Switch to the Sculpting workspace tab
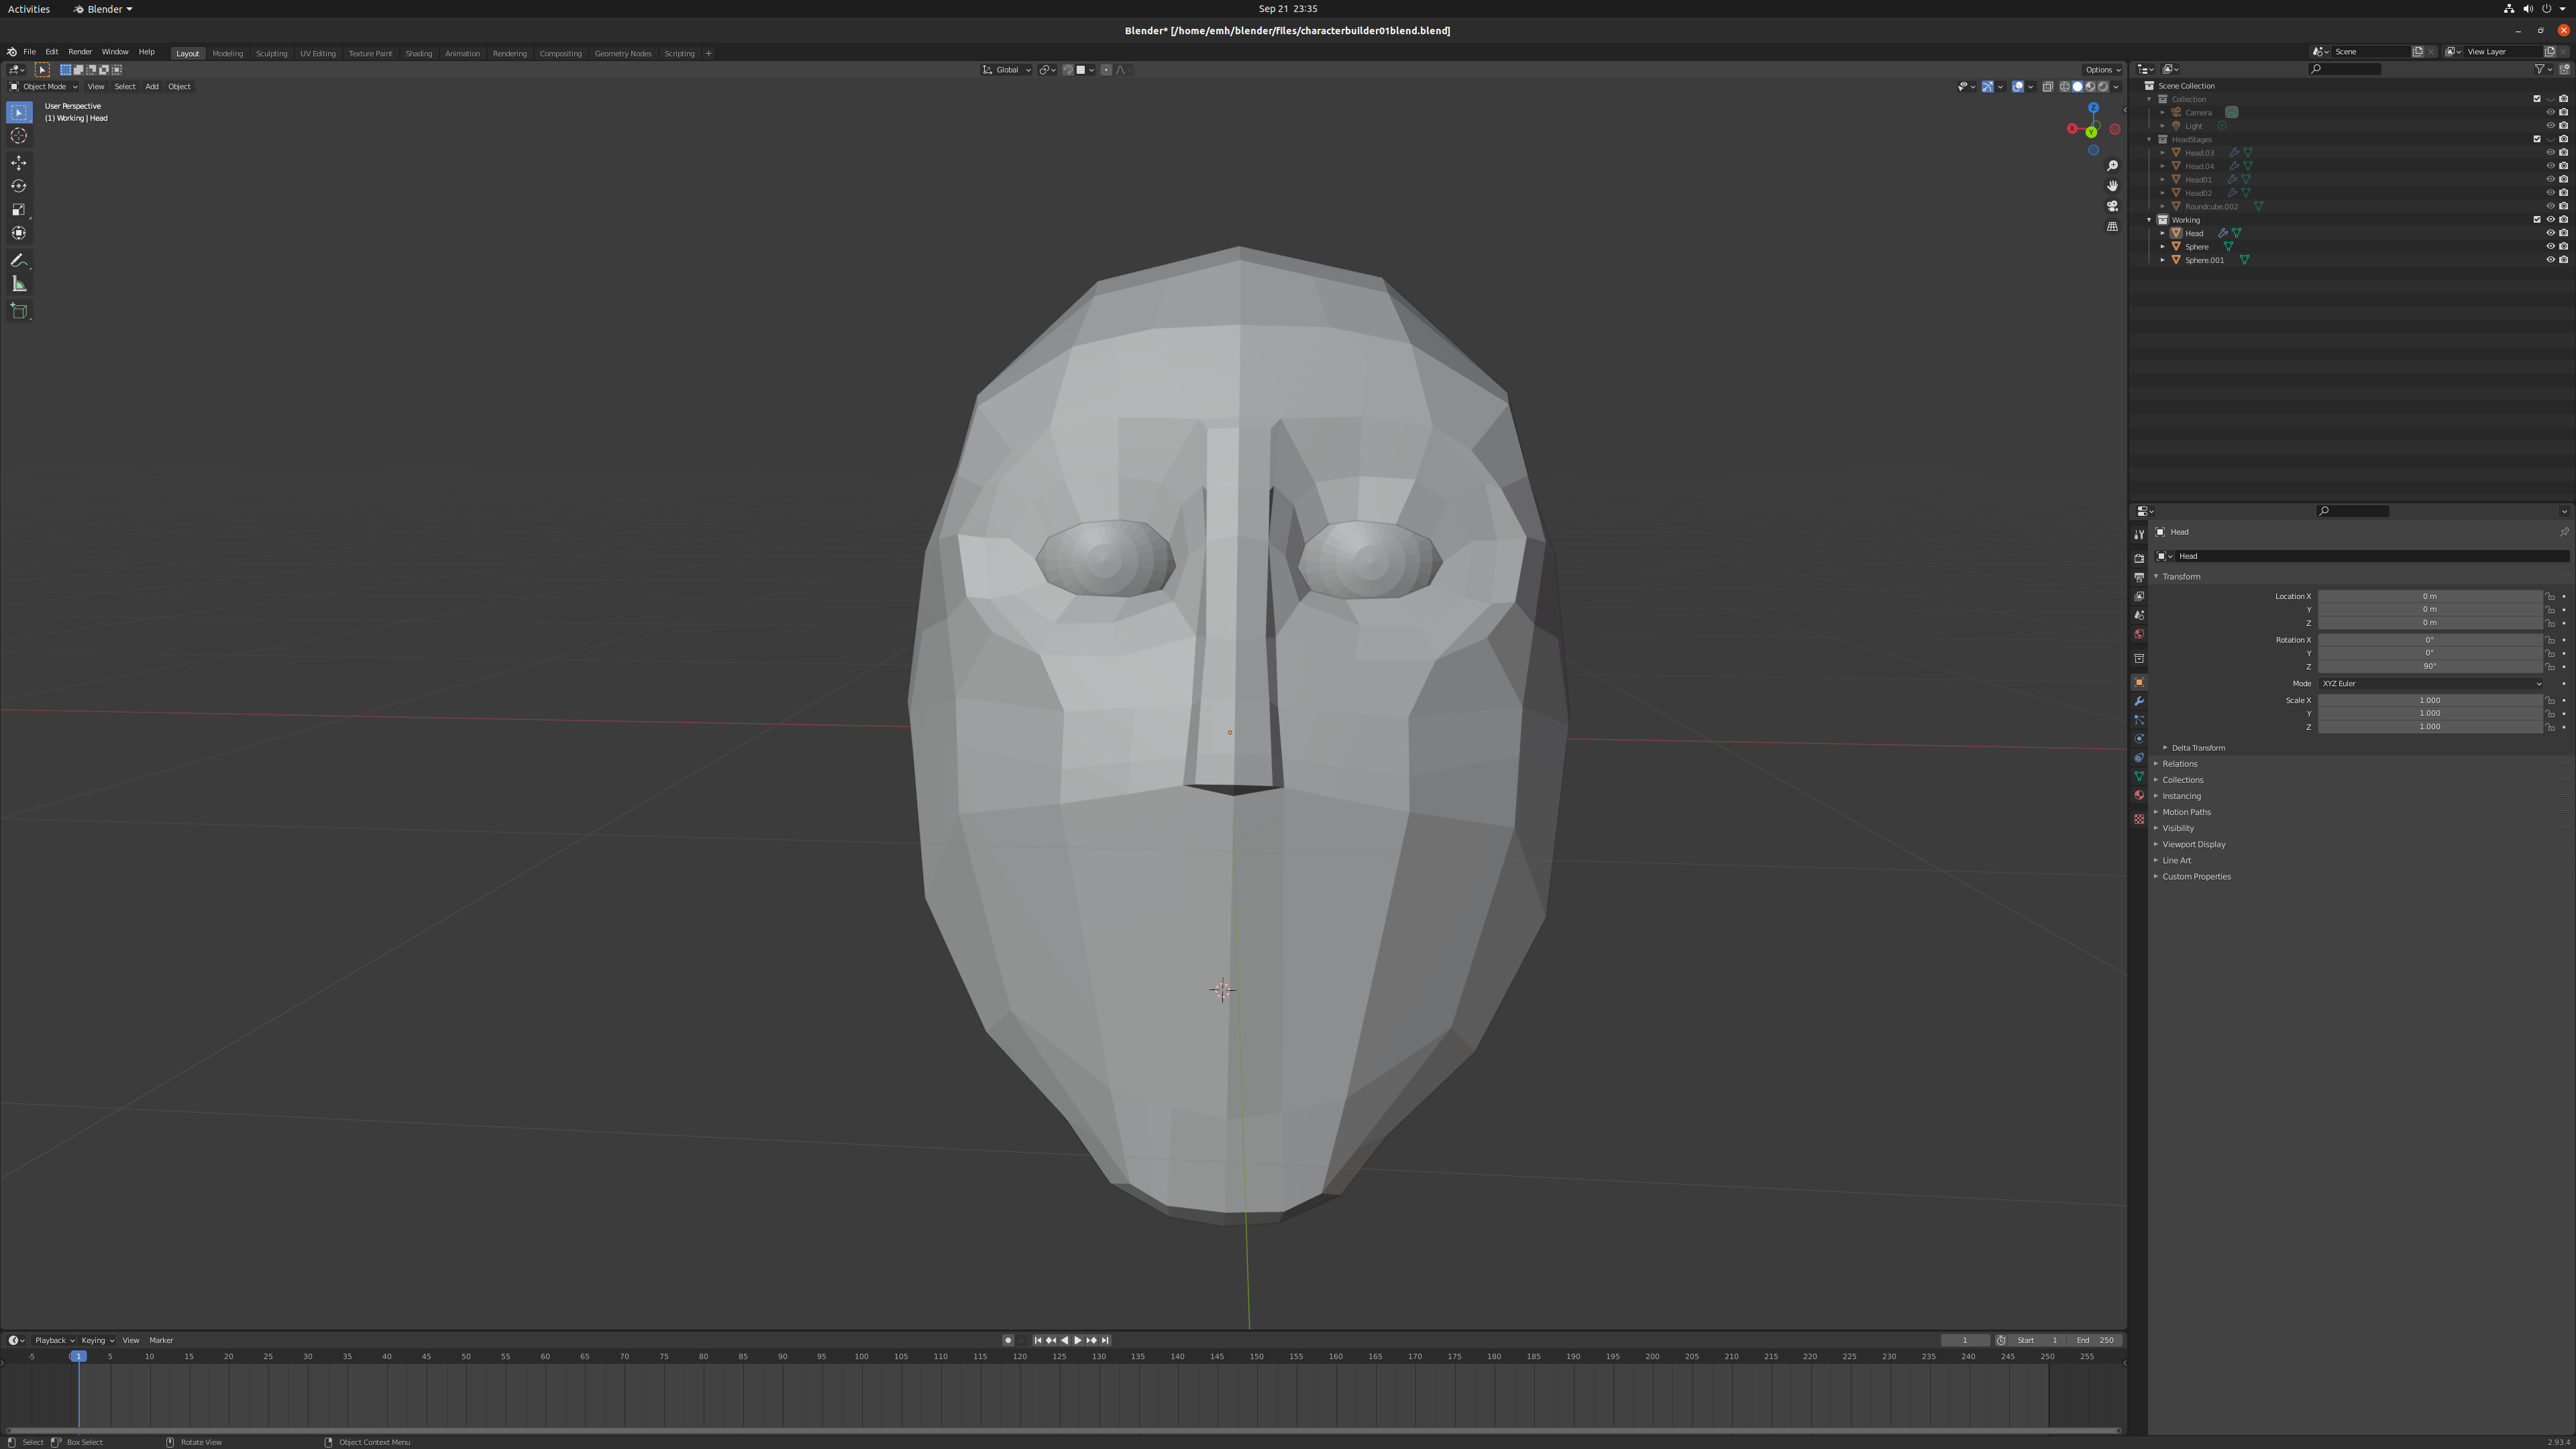 click(x=271, y=53)
